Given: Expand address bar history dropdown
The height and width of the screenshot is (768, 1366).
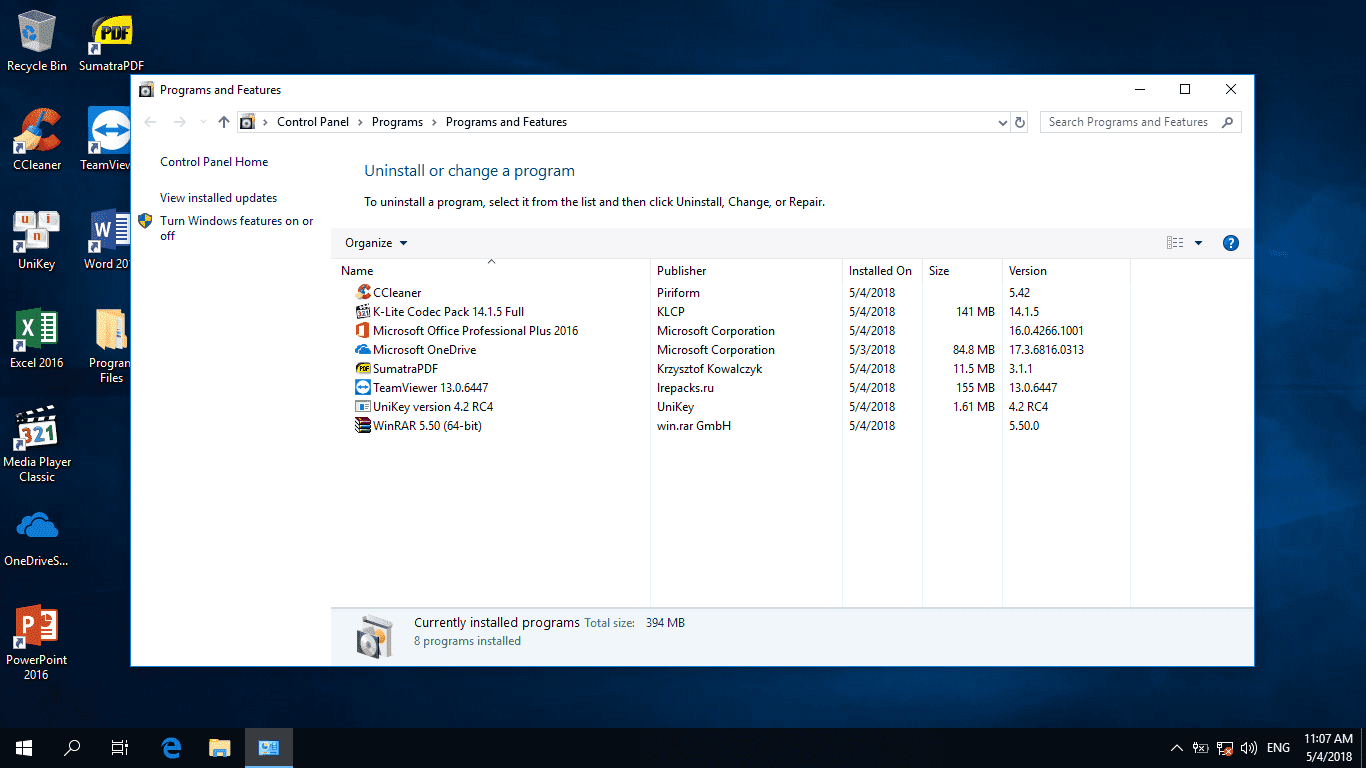Looking at the screenshot, I should click(1003, 122).
